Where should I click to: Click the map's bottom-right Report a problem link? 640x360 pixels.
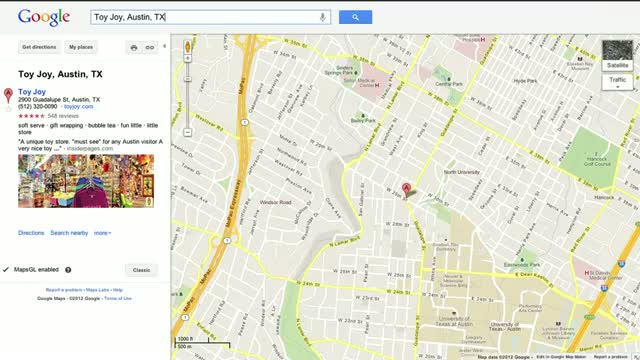610,357
